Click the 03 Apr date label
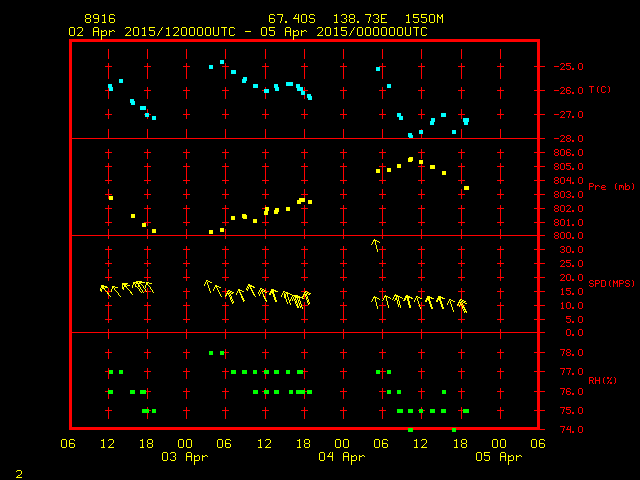The height and width of the screenshot is (480, 640). tap(185, 457)
